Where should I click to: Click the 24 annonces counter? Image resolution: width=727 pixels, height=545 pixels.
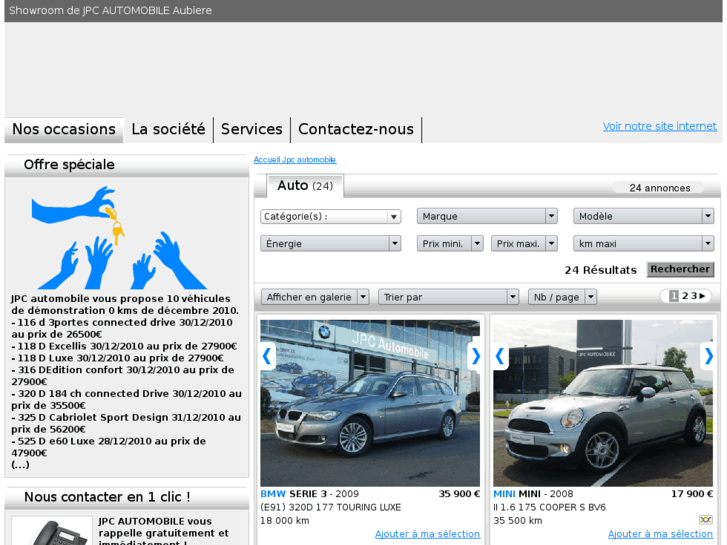659,188
